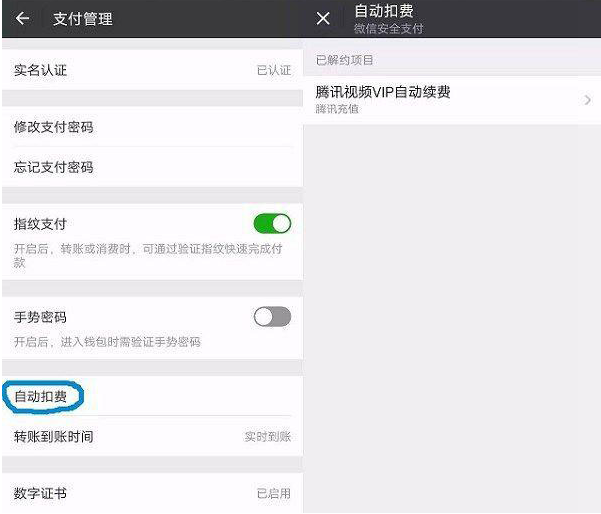Disable the 指纹支付 toggle
This screenshot has height=514, width=601.
[x=272, y=223]
